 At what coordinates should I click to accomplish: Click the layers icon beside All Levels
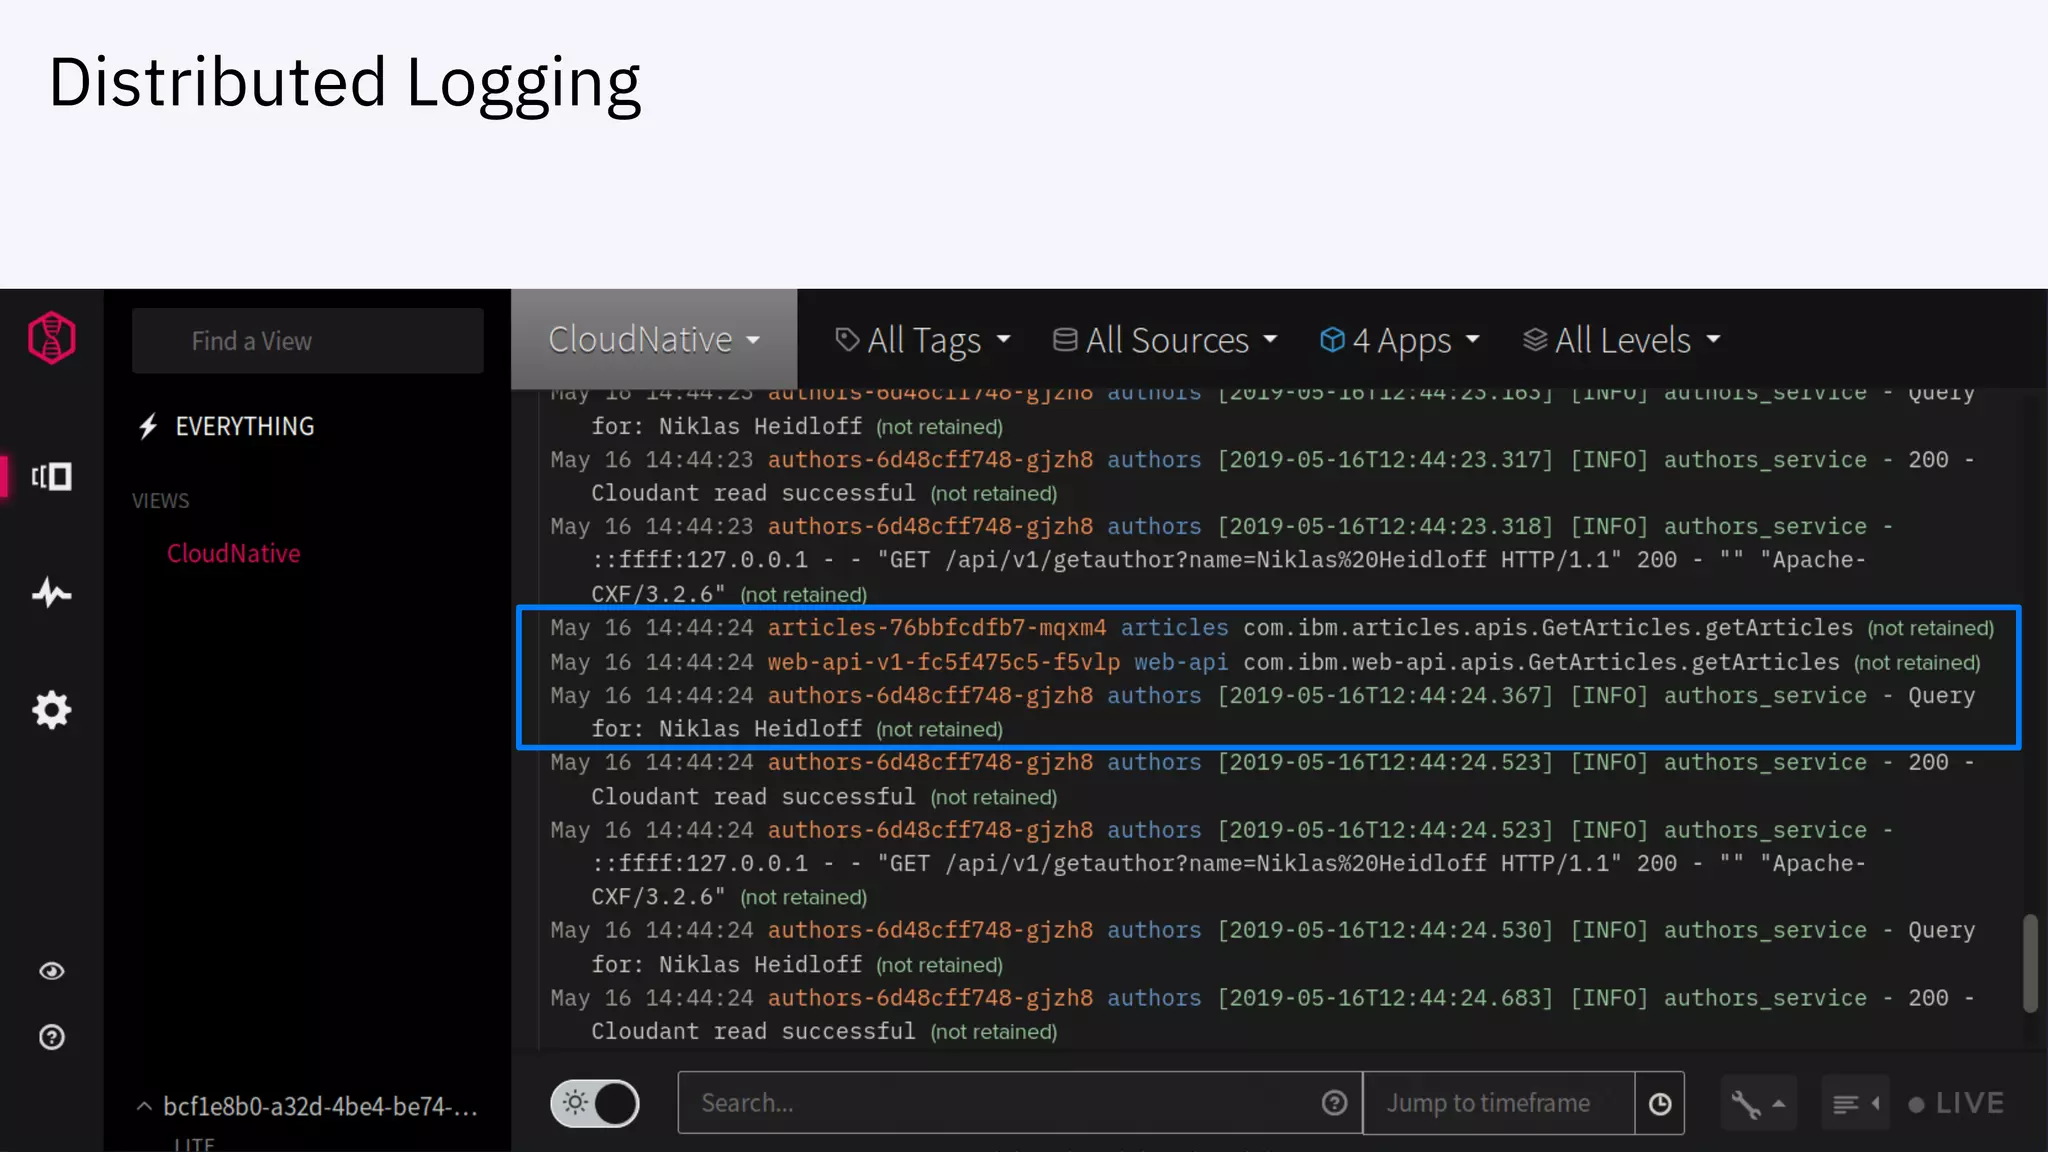pos(1534,340)
